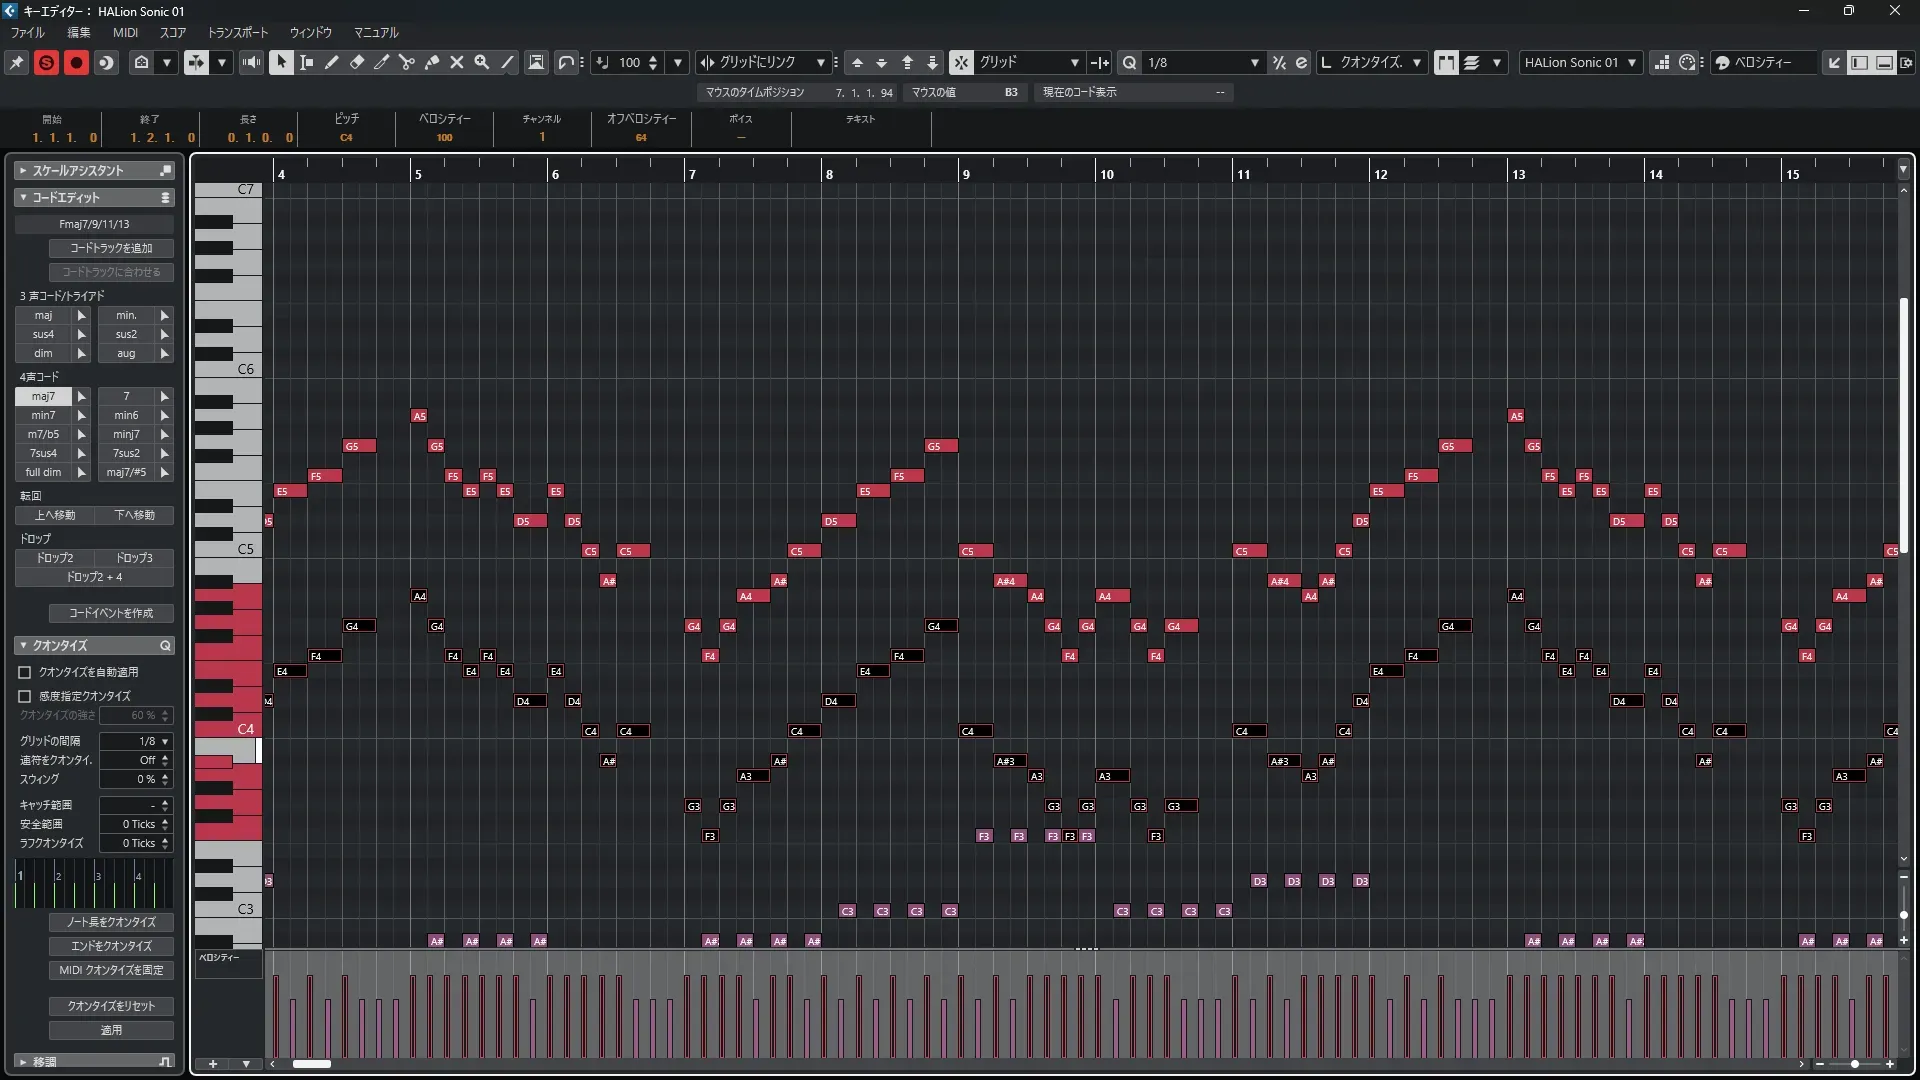Screen dimensions: 1920x1080
Task: Open the MIDI menu
Action: (125, 32)
